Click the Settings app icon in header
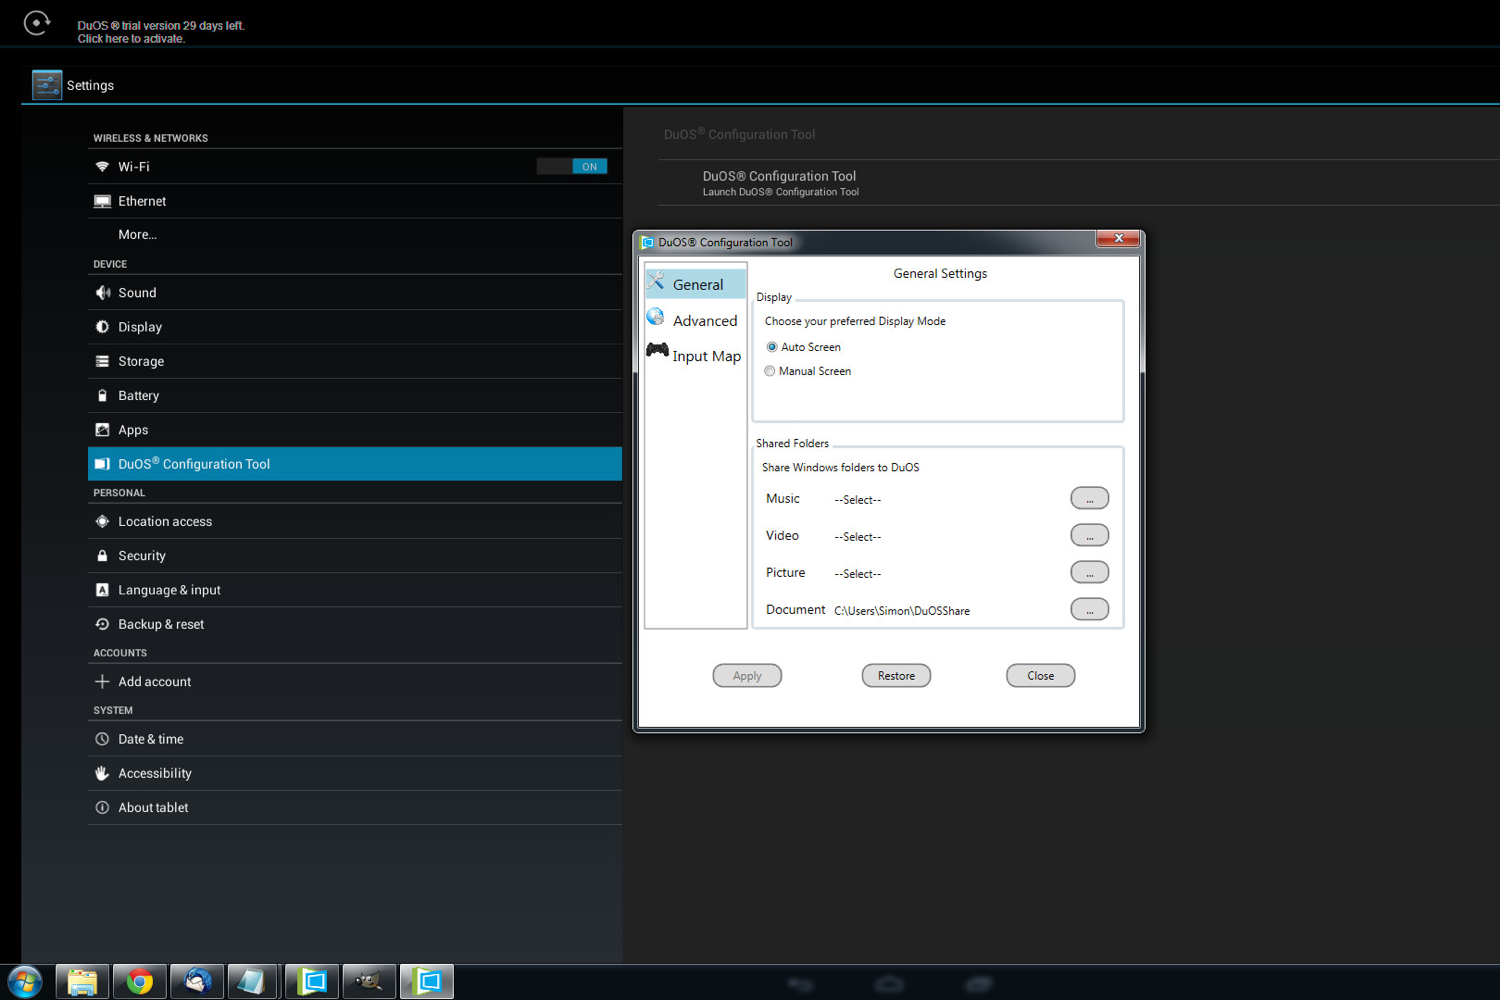 pos(47,85)
